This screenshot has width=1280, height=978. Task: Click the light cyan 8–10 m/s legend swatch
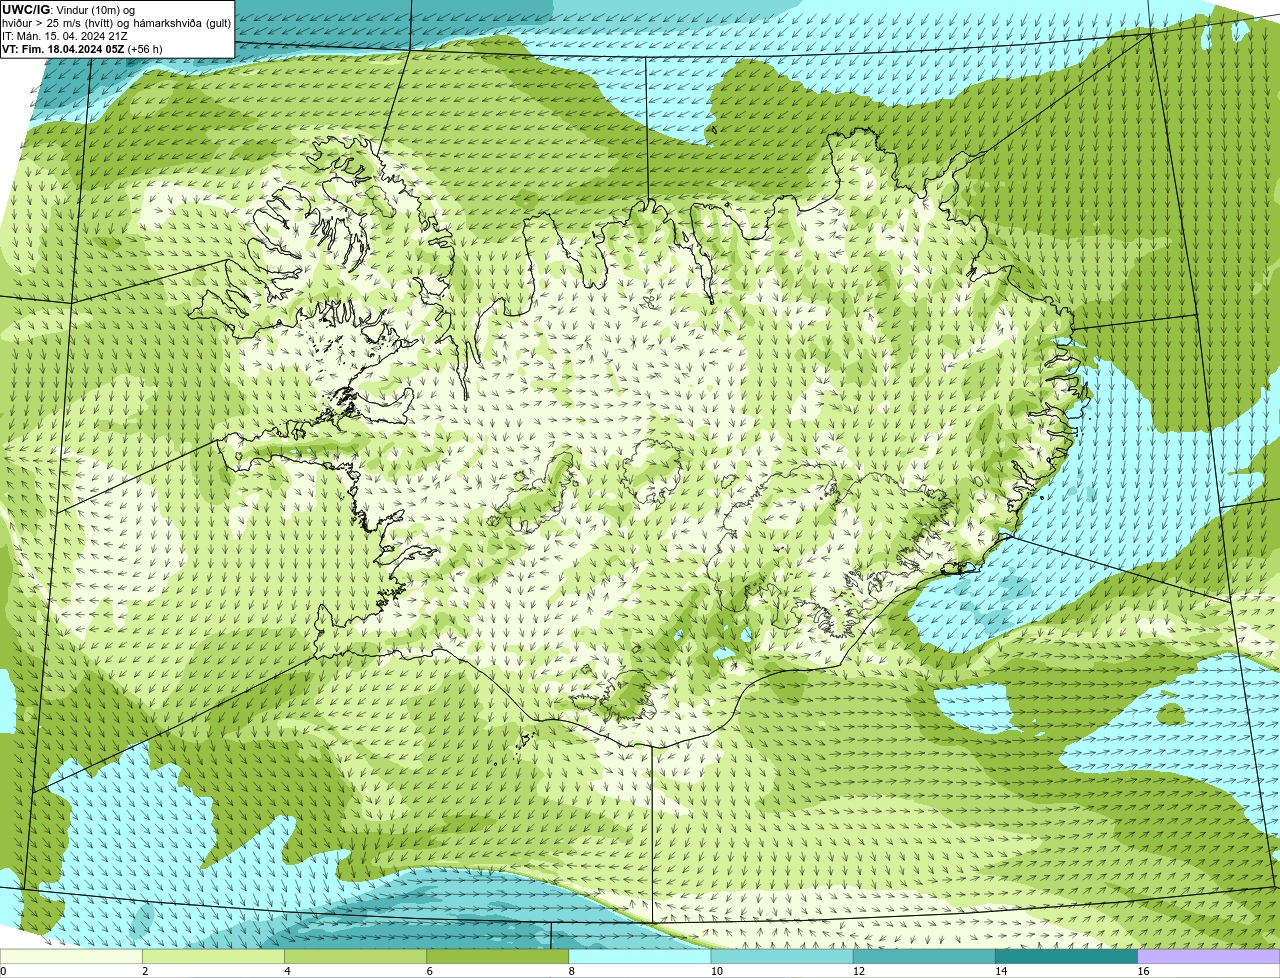coord(640,956)
